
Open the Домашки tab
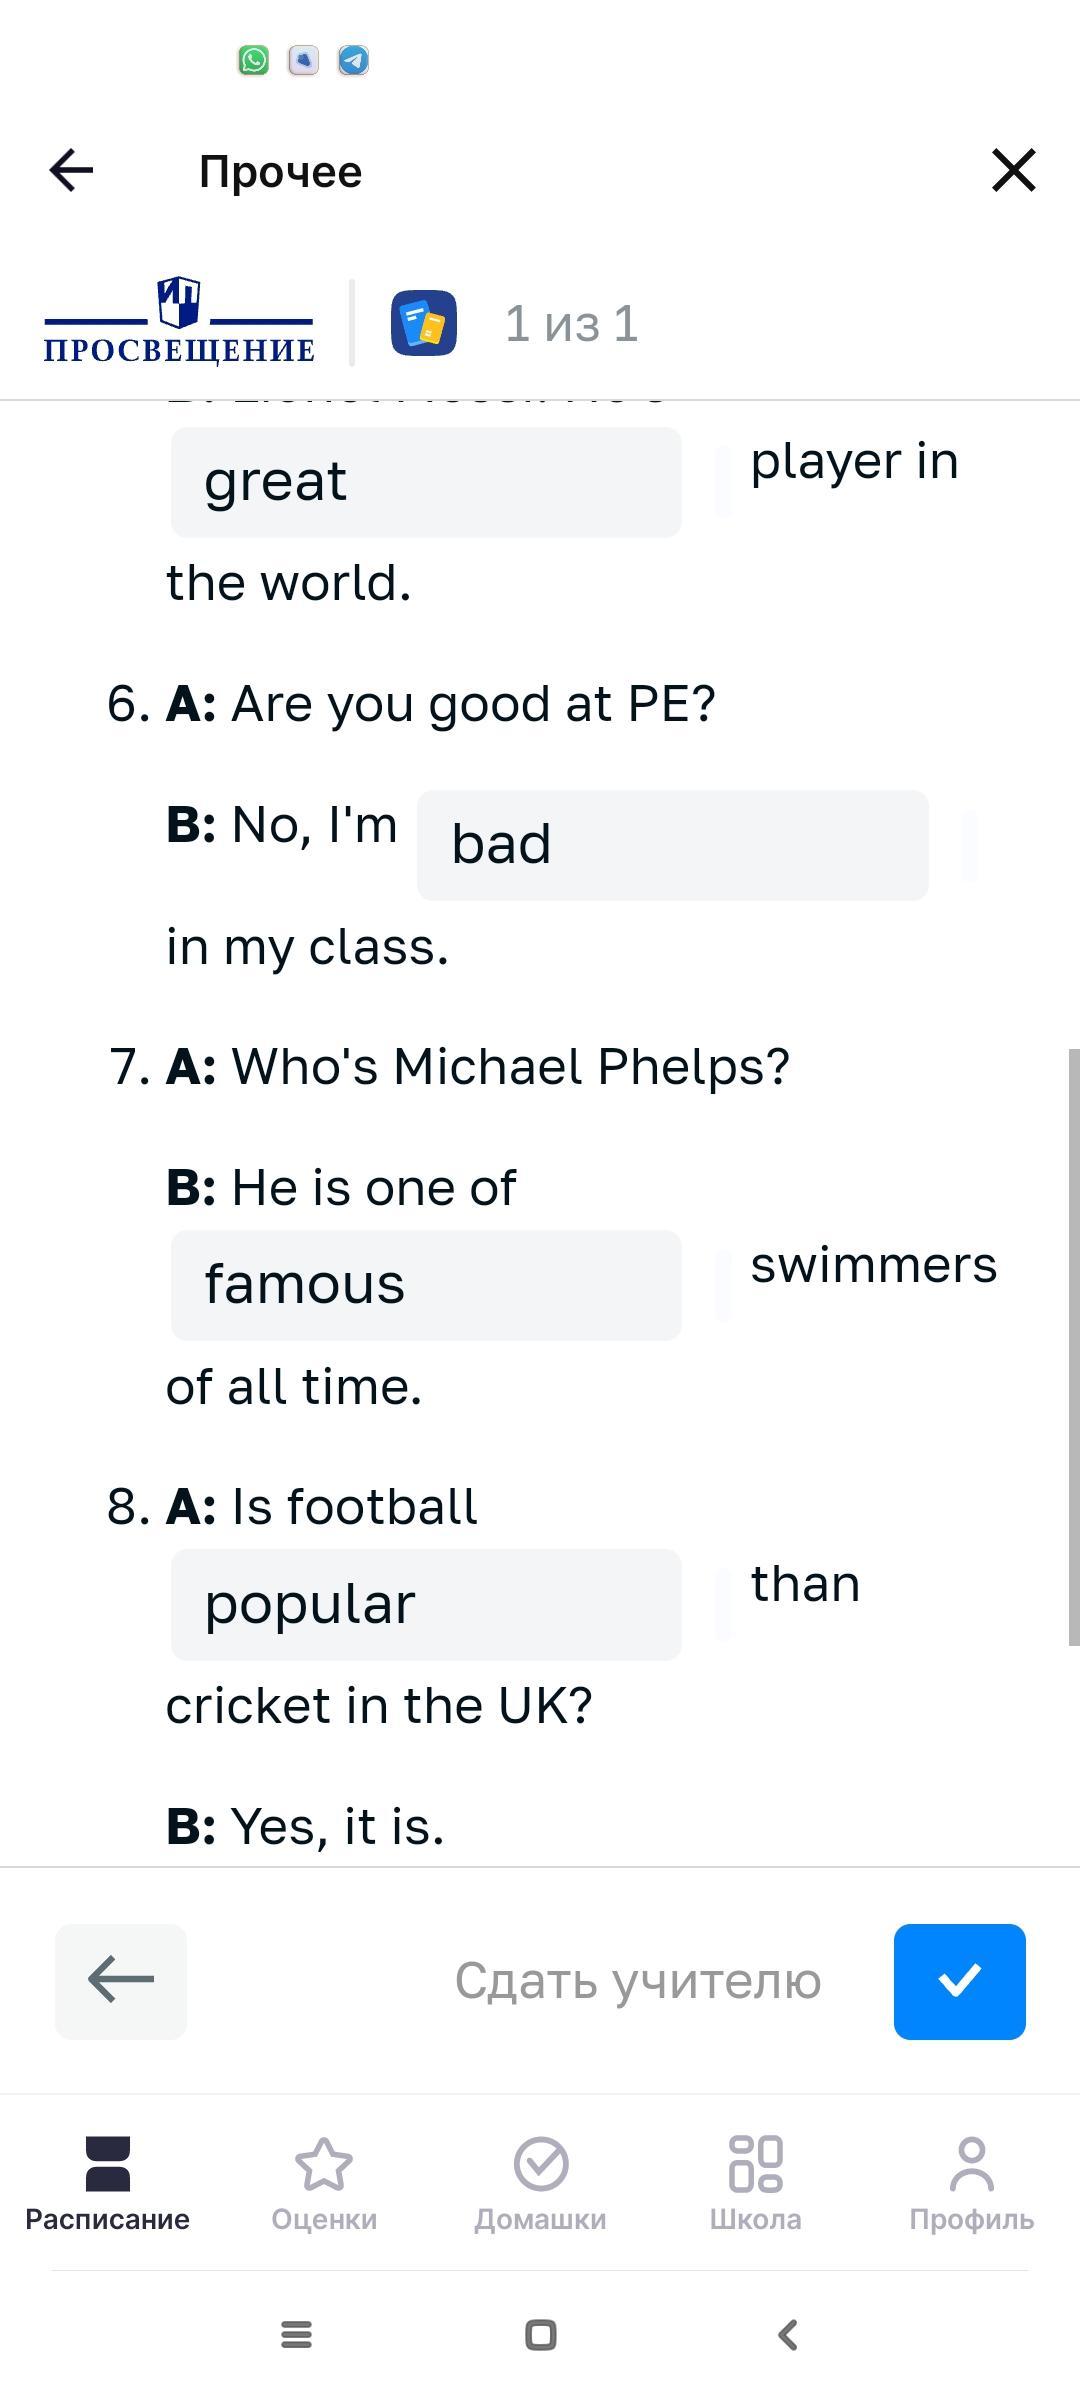[540, 2185]
